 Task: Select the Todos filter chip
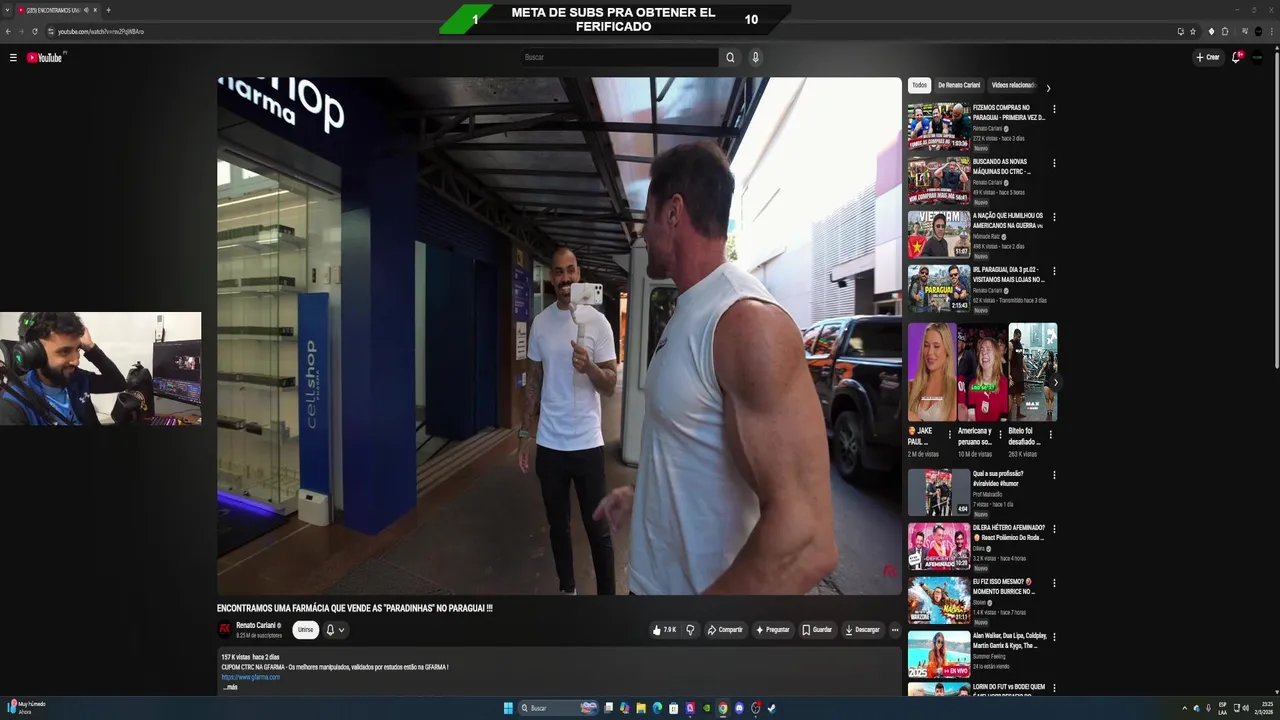click(919, 85)
